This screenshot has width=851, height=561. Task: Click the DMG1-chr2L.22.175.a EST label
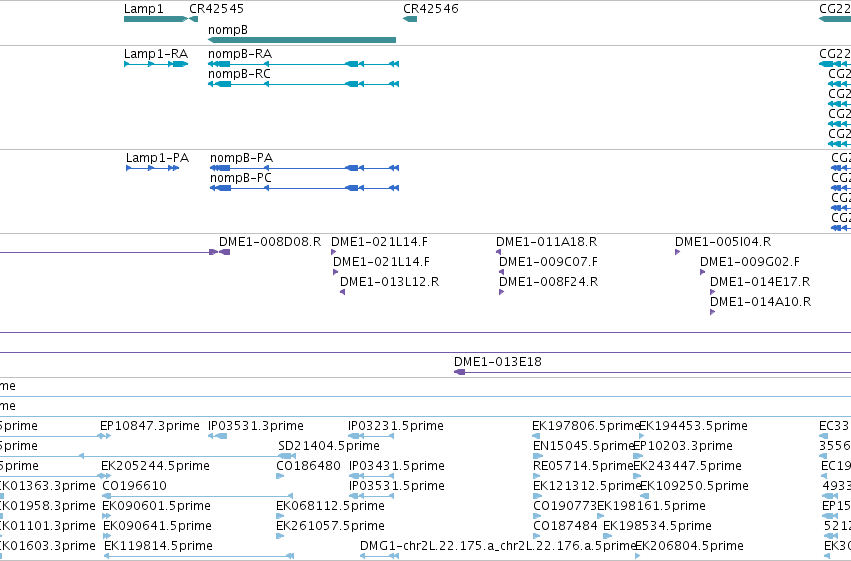pyautogui.click(x=497, y=546)
